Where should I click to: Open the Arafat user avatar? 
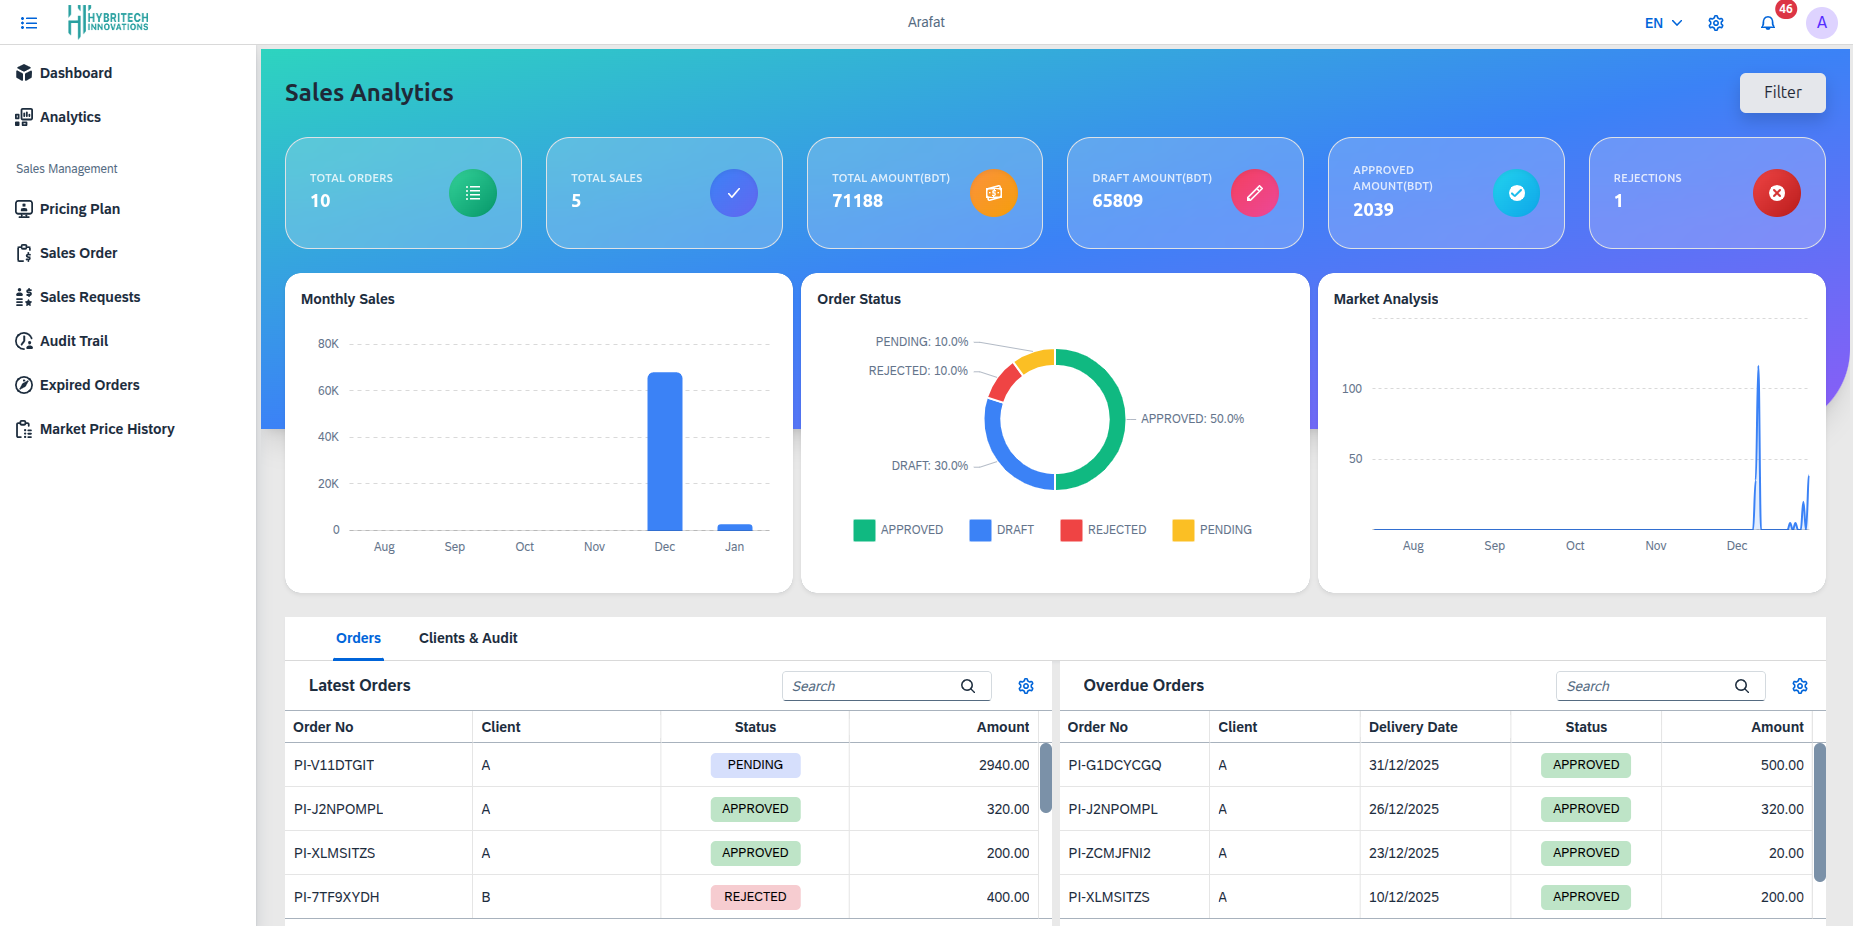1822,22
